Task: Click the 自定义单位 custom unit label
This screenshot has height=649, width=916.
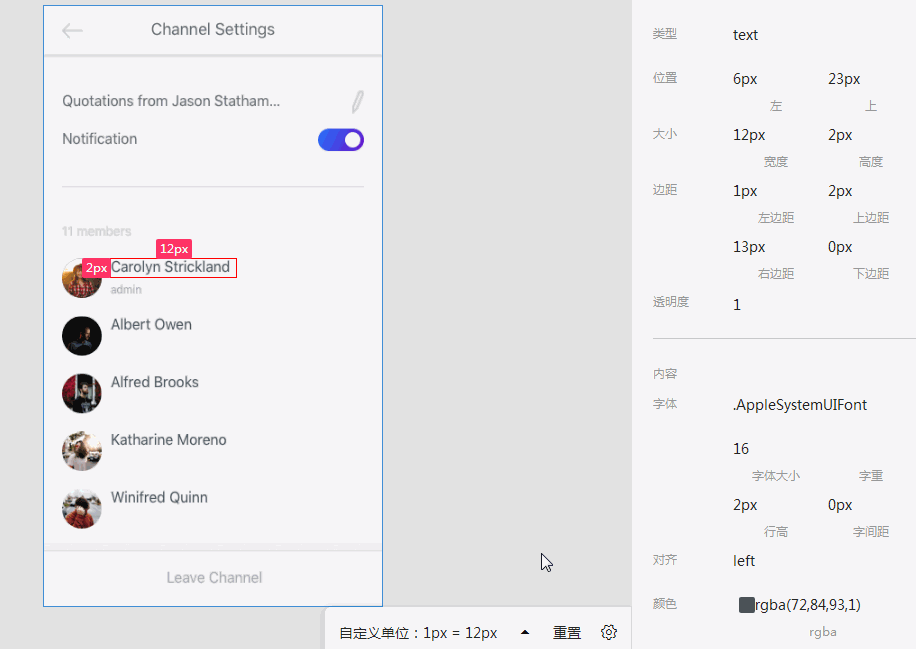Action: click(x=418, y=633)
